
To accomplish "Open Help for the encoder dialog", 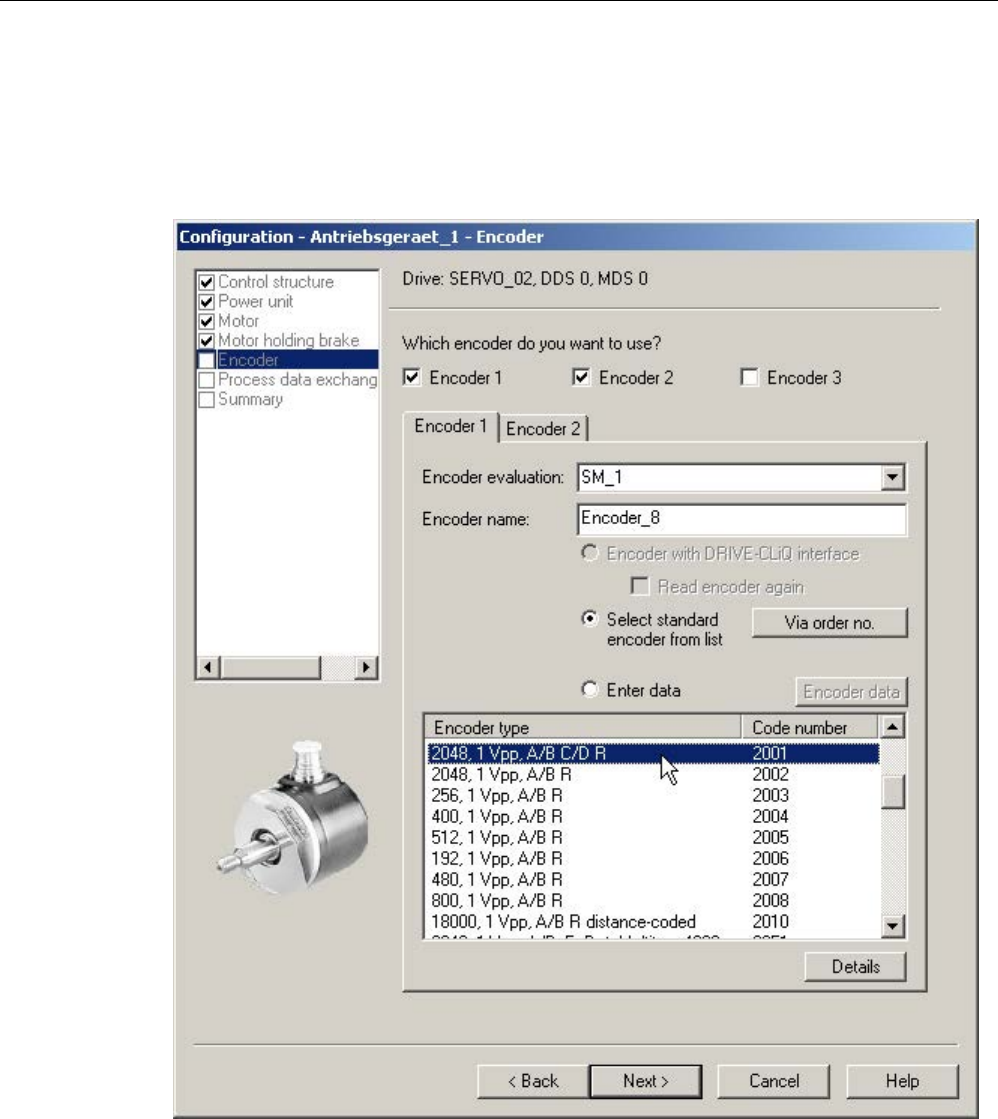I will [902, 1081].
